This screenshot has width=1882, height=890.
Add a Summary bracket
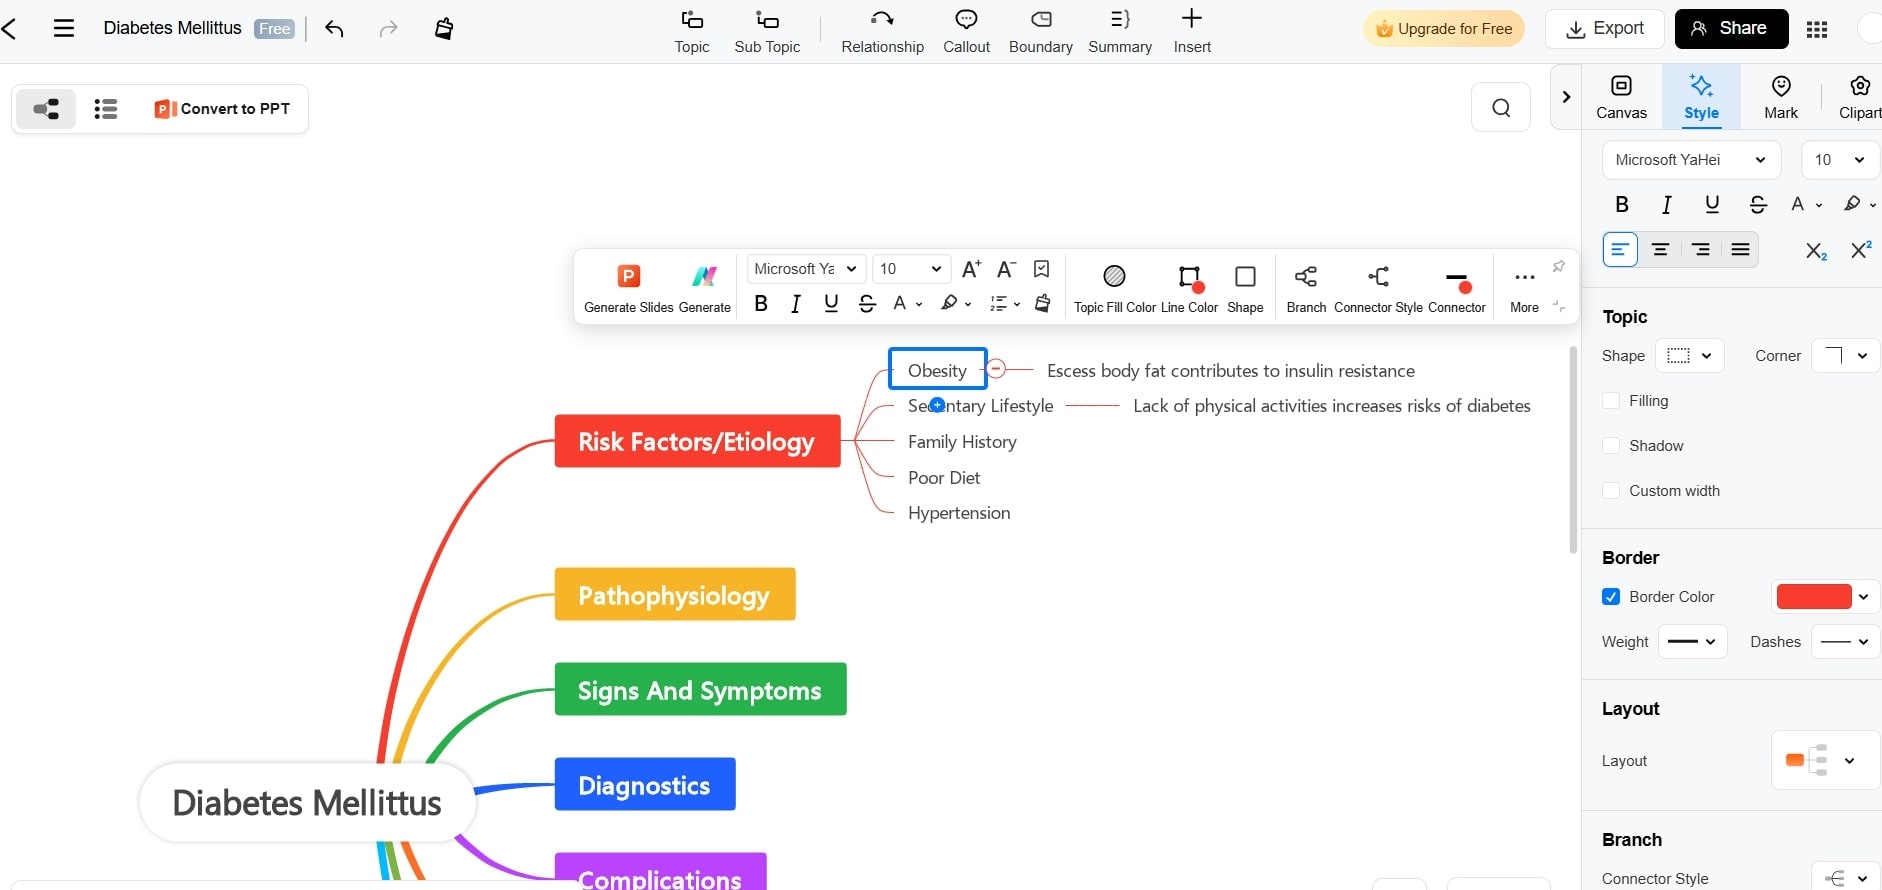pos(1120,32)
